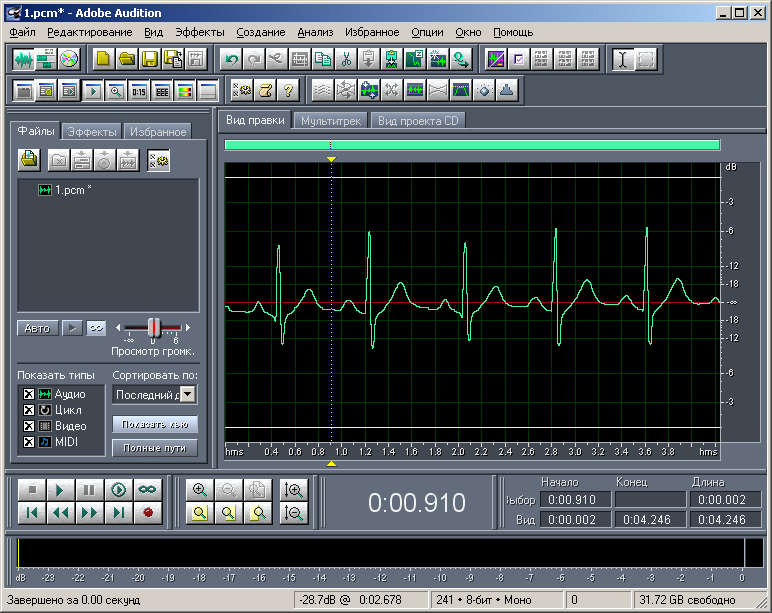Click the Copy toolbar icon
This screenshot has height=613, width=772.
click(323, 59)
